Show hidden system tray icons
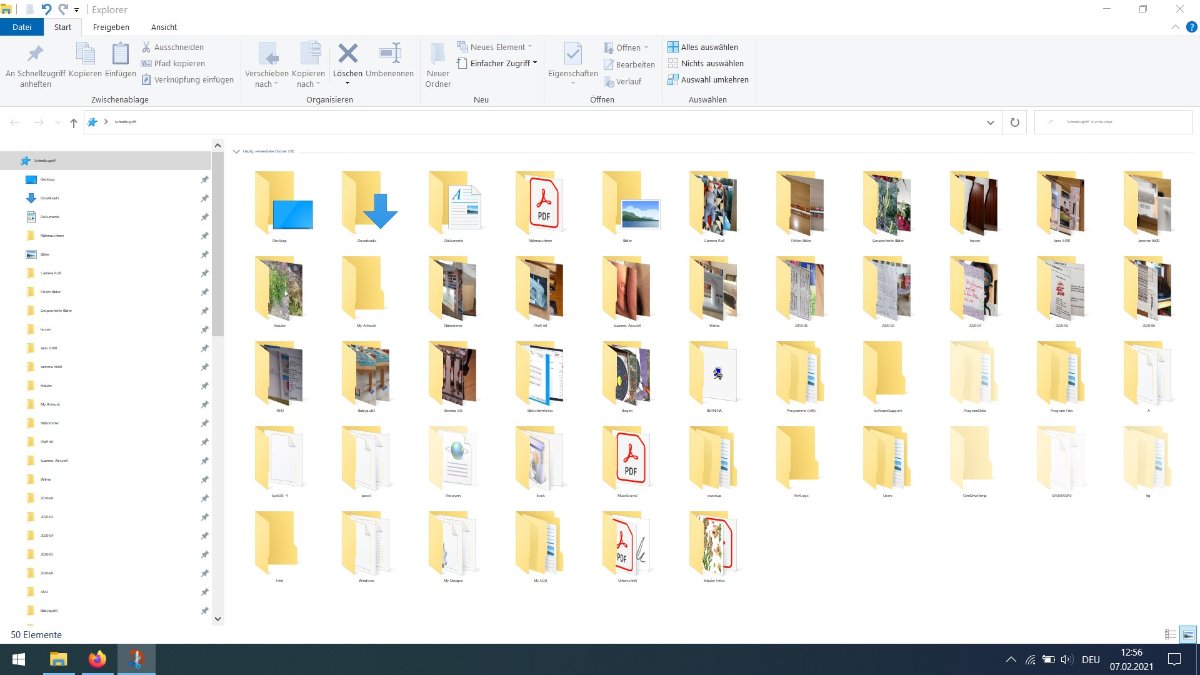 (x=1010, y=660)
